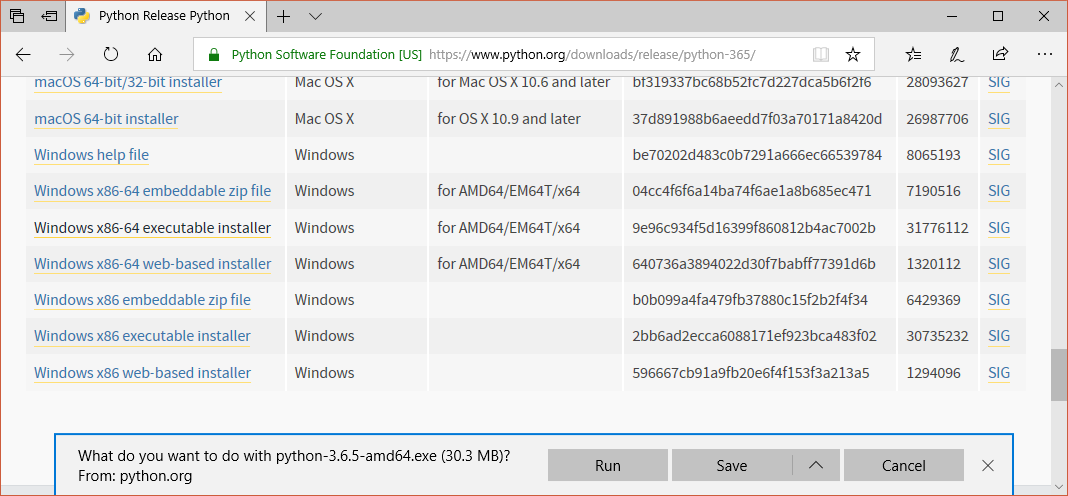Download Windows x86-64 embeddable zip file
Viewport: 1068px width, 496px height.
pos(153,191)
